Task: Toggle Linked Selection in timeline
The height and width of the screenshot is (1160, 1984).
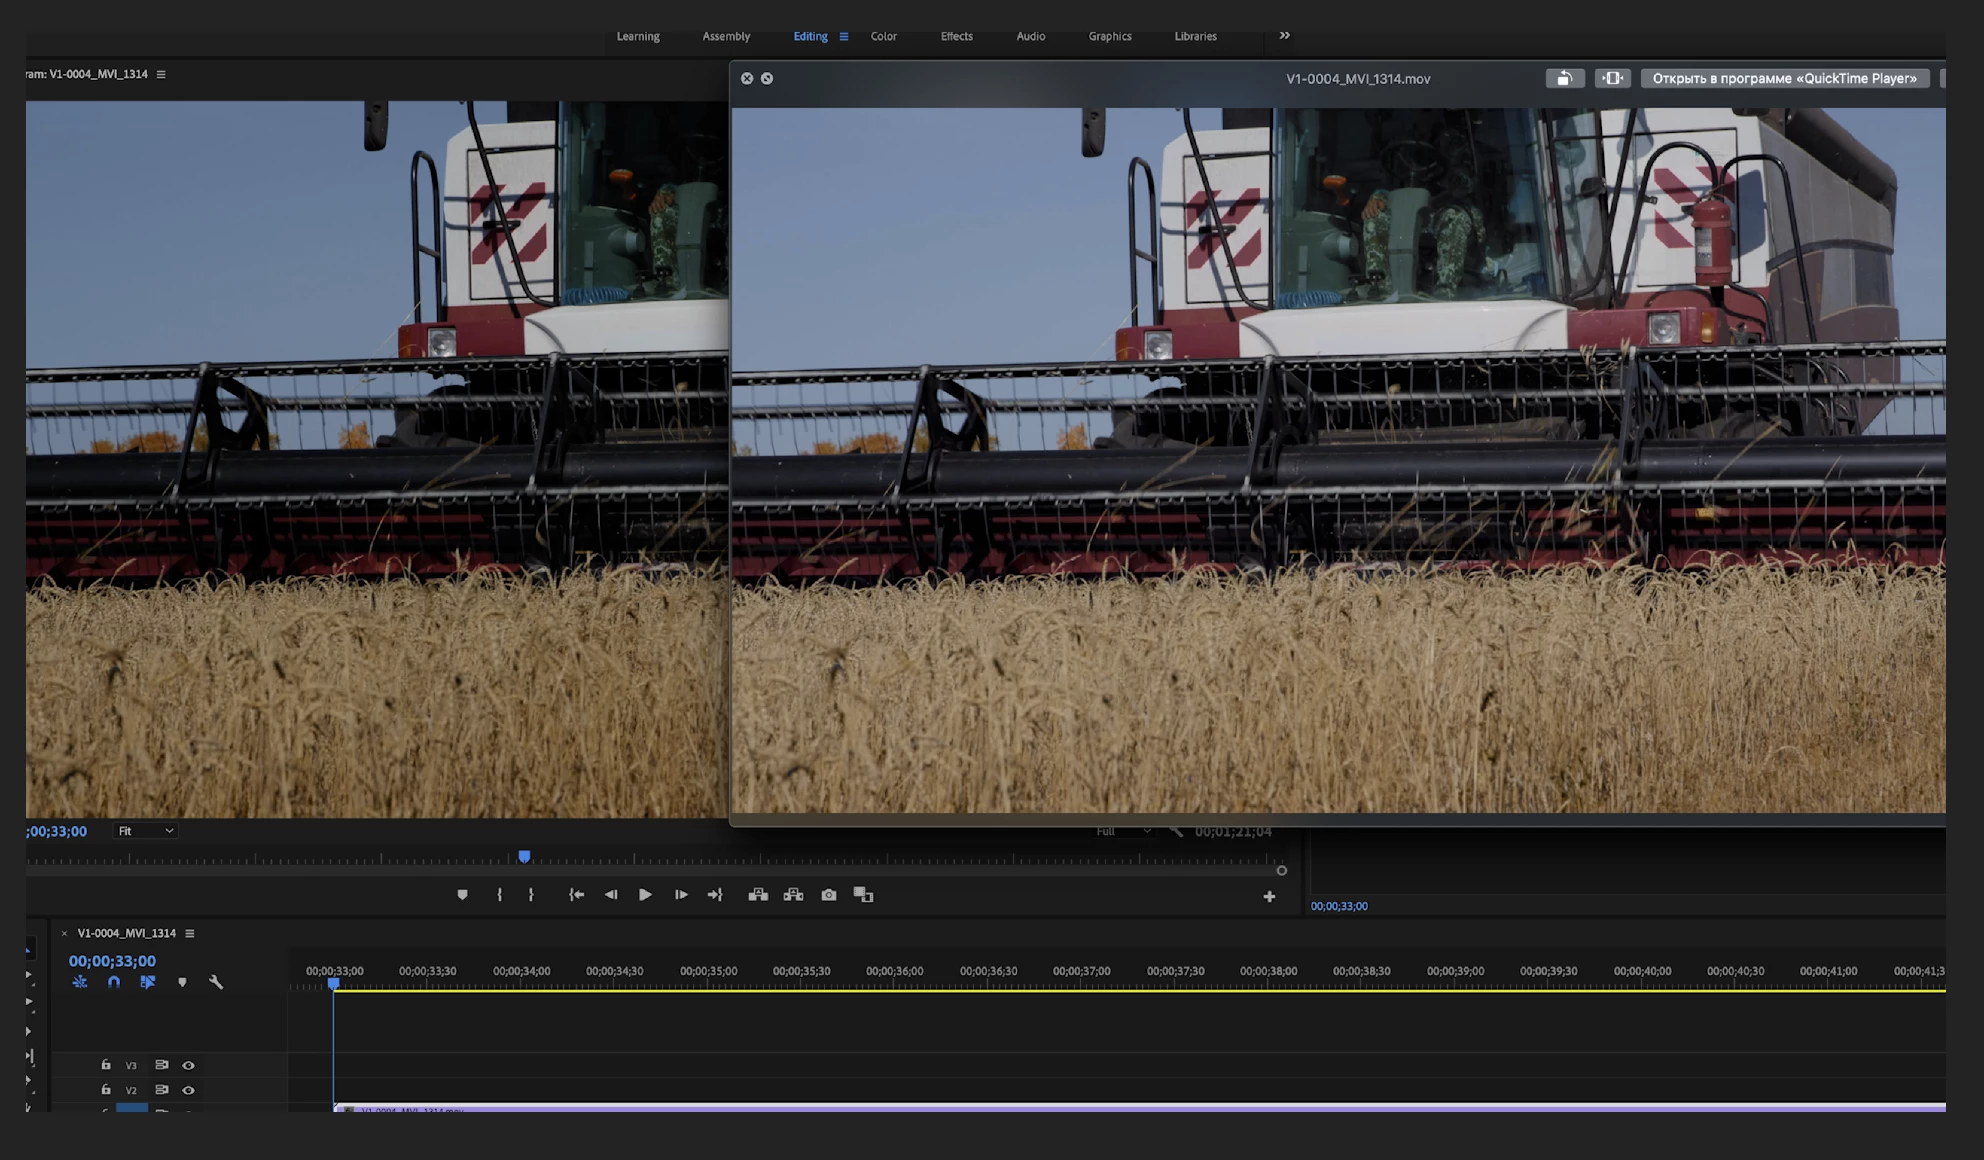Action: coord(148,982)
